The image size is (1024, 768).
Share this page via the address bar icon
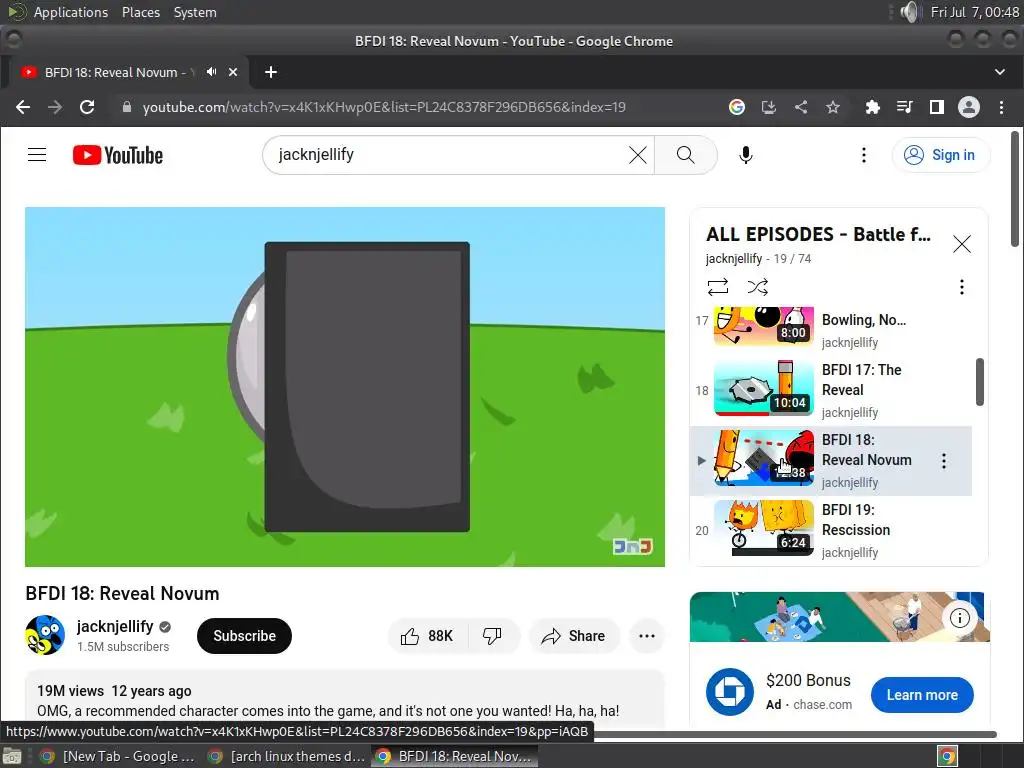point(801,107)
